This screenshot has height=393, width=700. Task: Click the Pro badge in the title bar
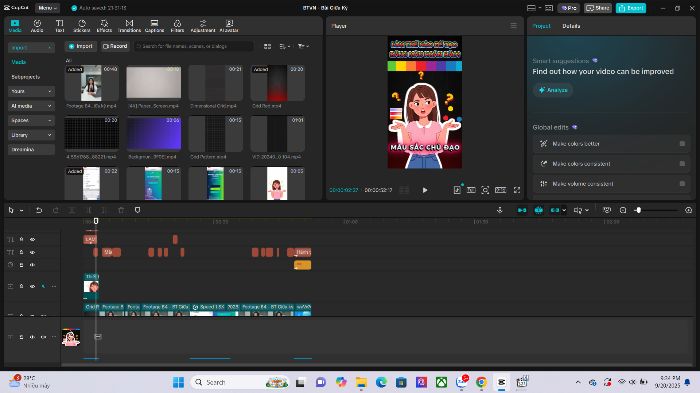point(568,8)
